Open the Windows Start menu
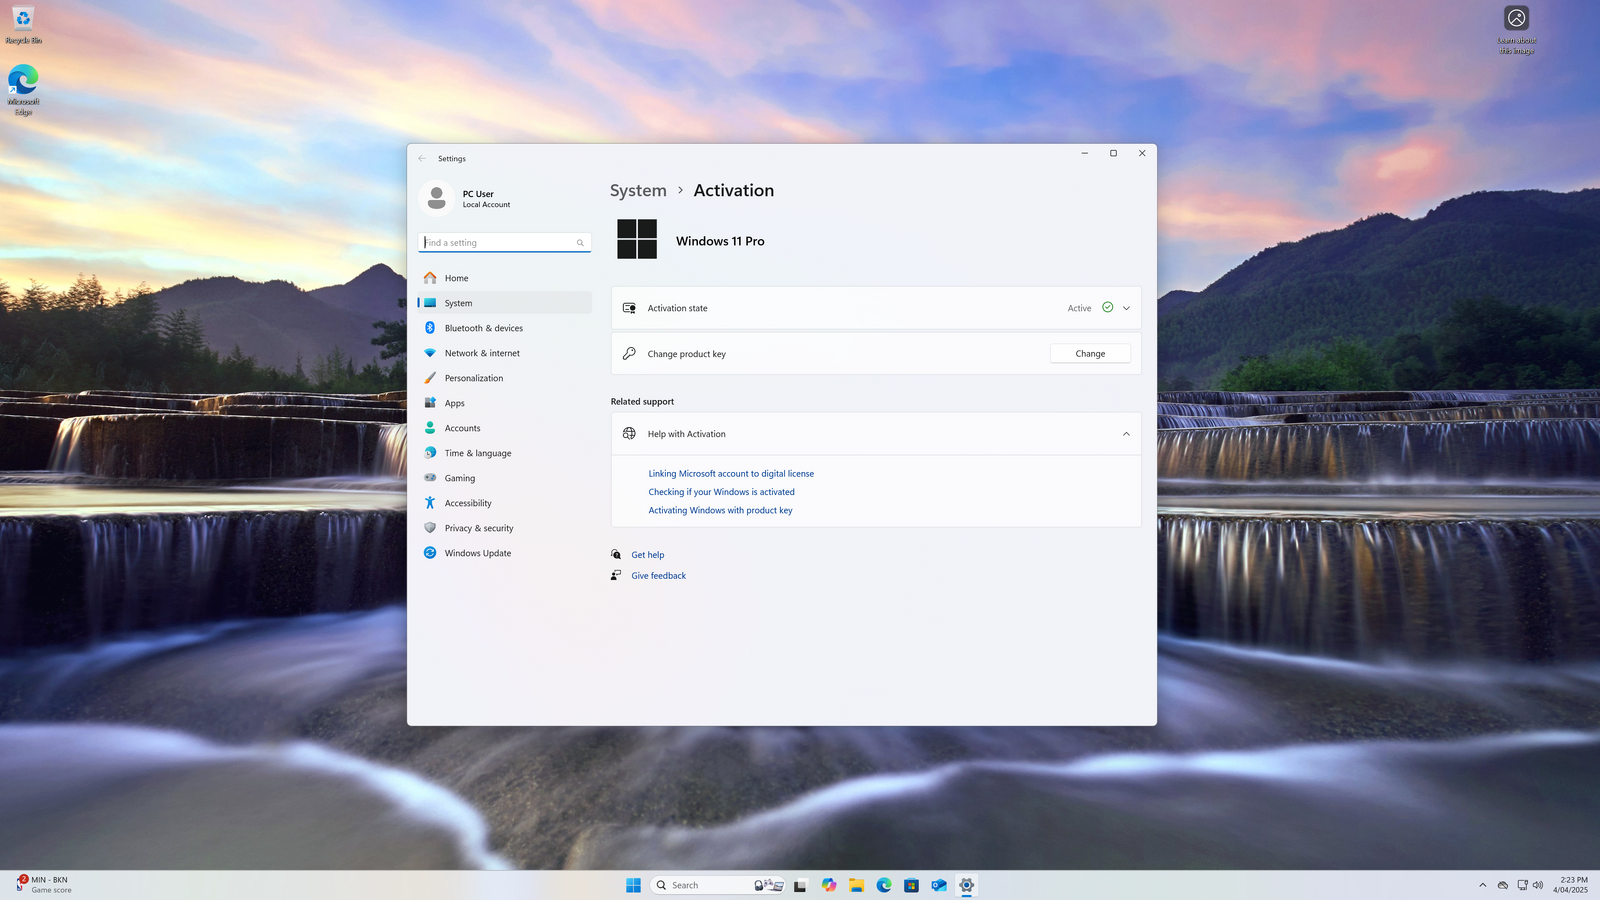The image size is (1600, 900). point(633,885)
